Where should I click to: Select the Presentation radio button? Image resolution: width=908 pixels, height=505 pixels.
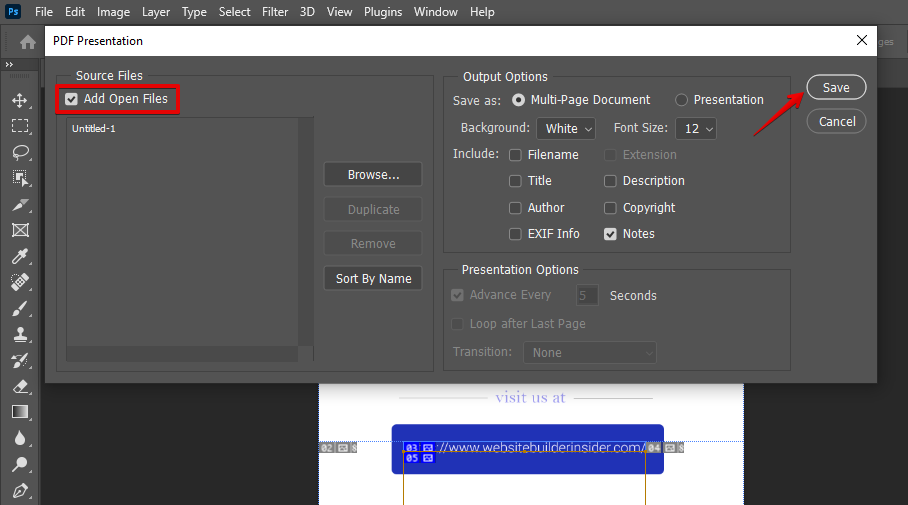[681, 100]
